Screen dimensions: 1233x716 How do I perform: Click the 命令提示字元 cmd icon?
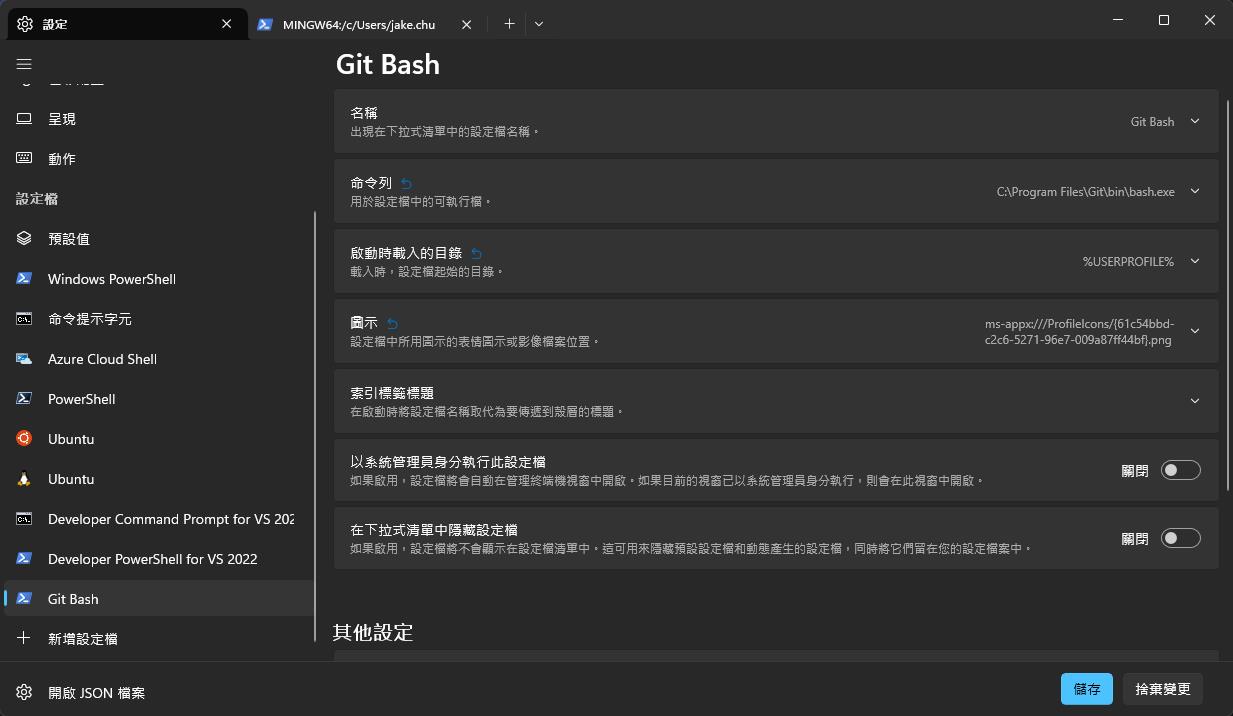coord(24,318)
